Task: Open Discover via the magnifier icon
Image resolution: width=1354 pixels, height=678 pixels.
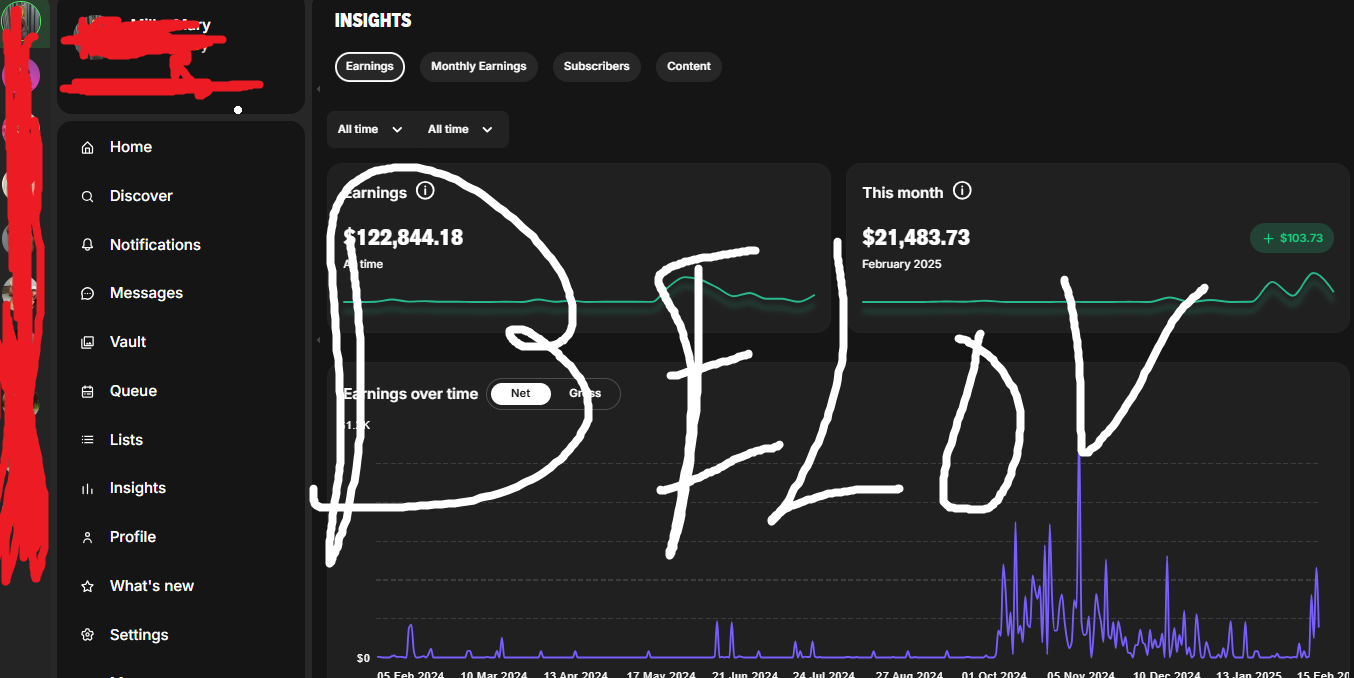Action: click(x=88, y=197)
